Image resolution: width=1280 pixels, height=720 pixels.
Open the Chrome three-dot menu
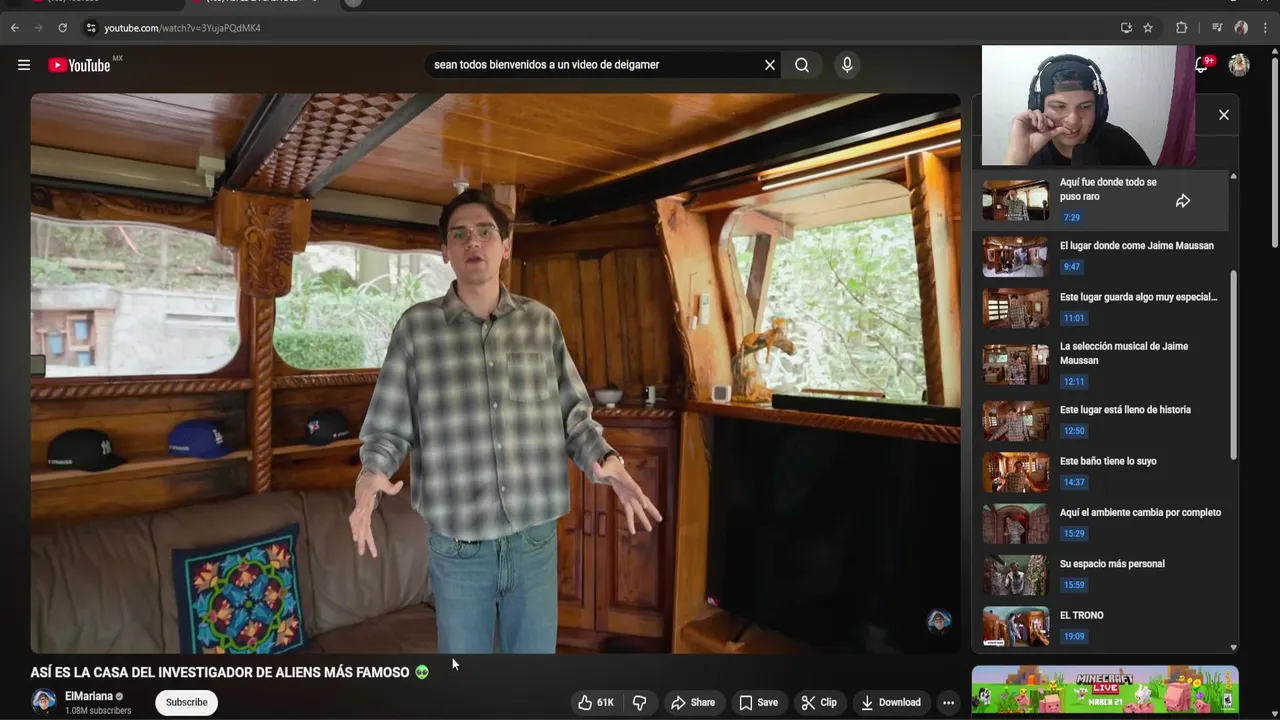click(1265, 28)
